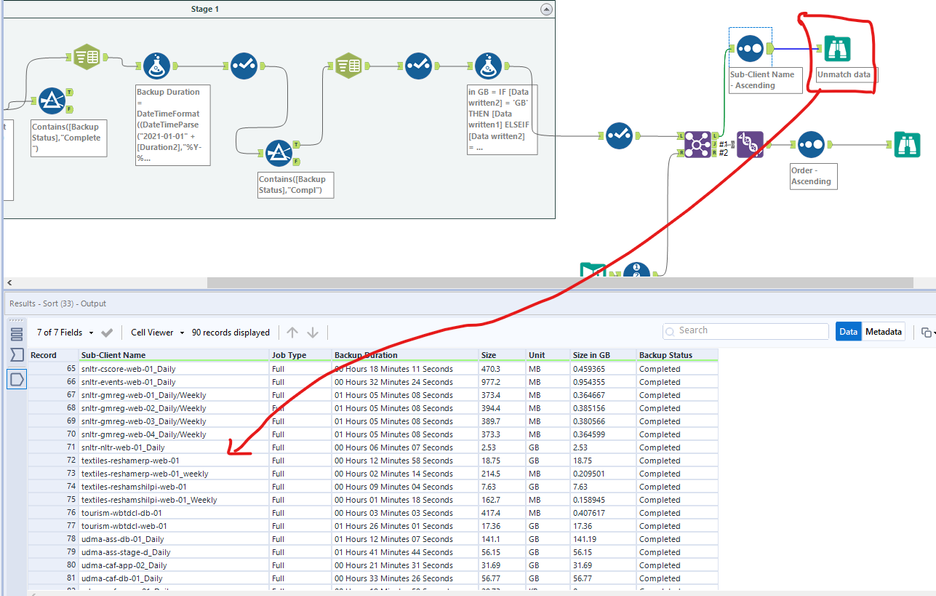Click cell 'udma-ass-db-01_Daily'
Viewport: 936px width, 596px height.
click(174, 539)
